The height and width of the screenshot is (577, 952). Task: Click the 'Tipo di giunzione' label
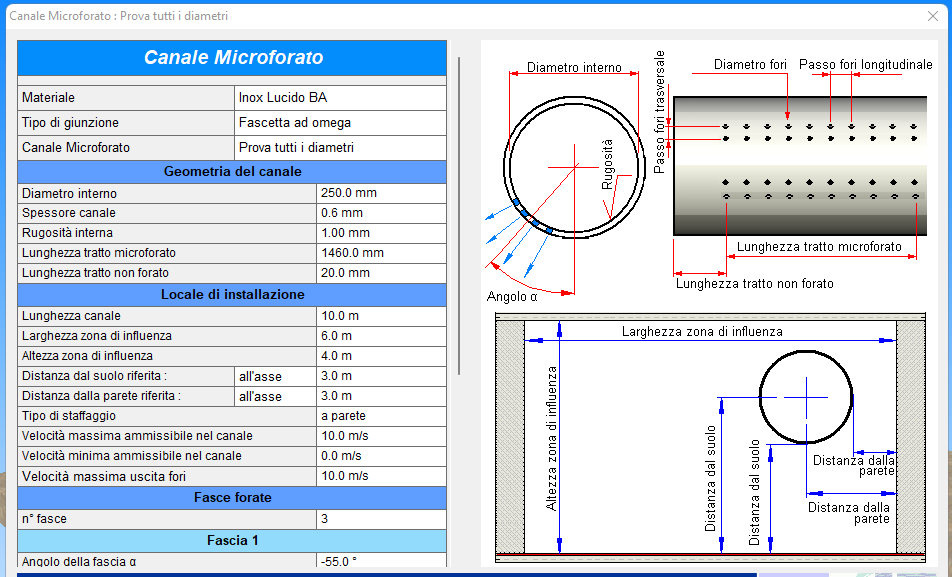tap(126, 123)
